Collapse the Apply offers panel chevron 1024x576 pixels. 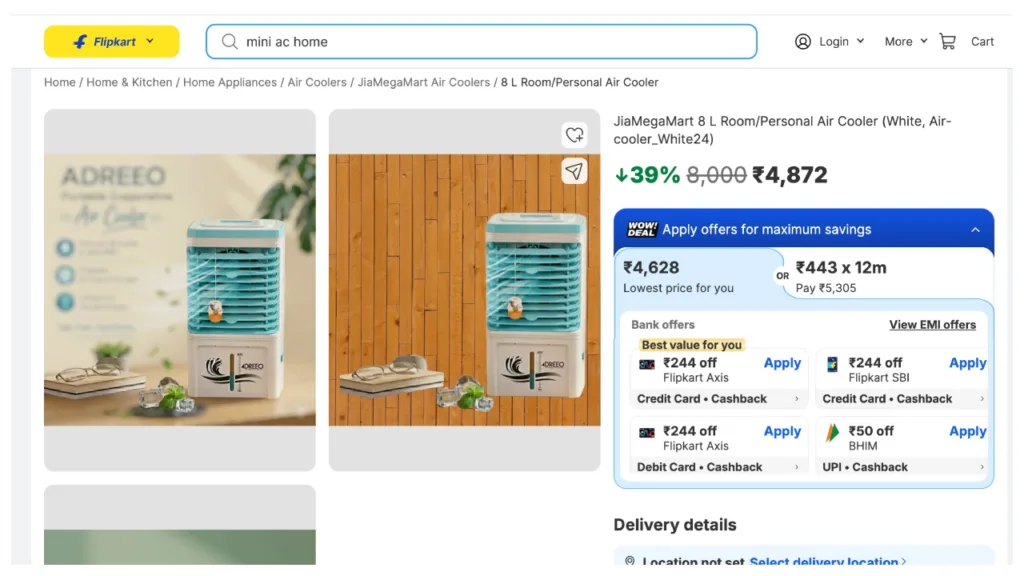tap(976, 230)
